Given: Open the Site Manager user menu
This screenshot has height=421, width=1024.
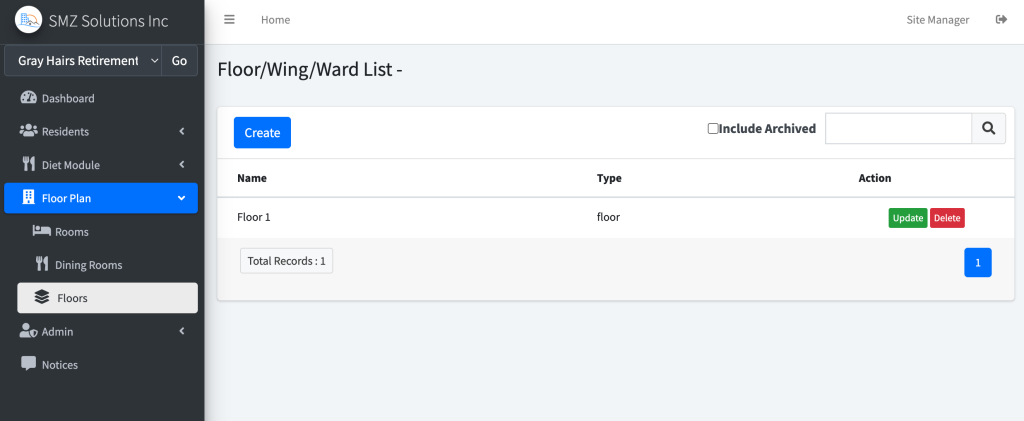Looking at the screenshot, I should (x=937, y=20).
